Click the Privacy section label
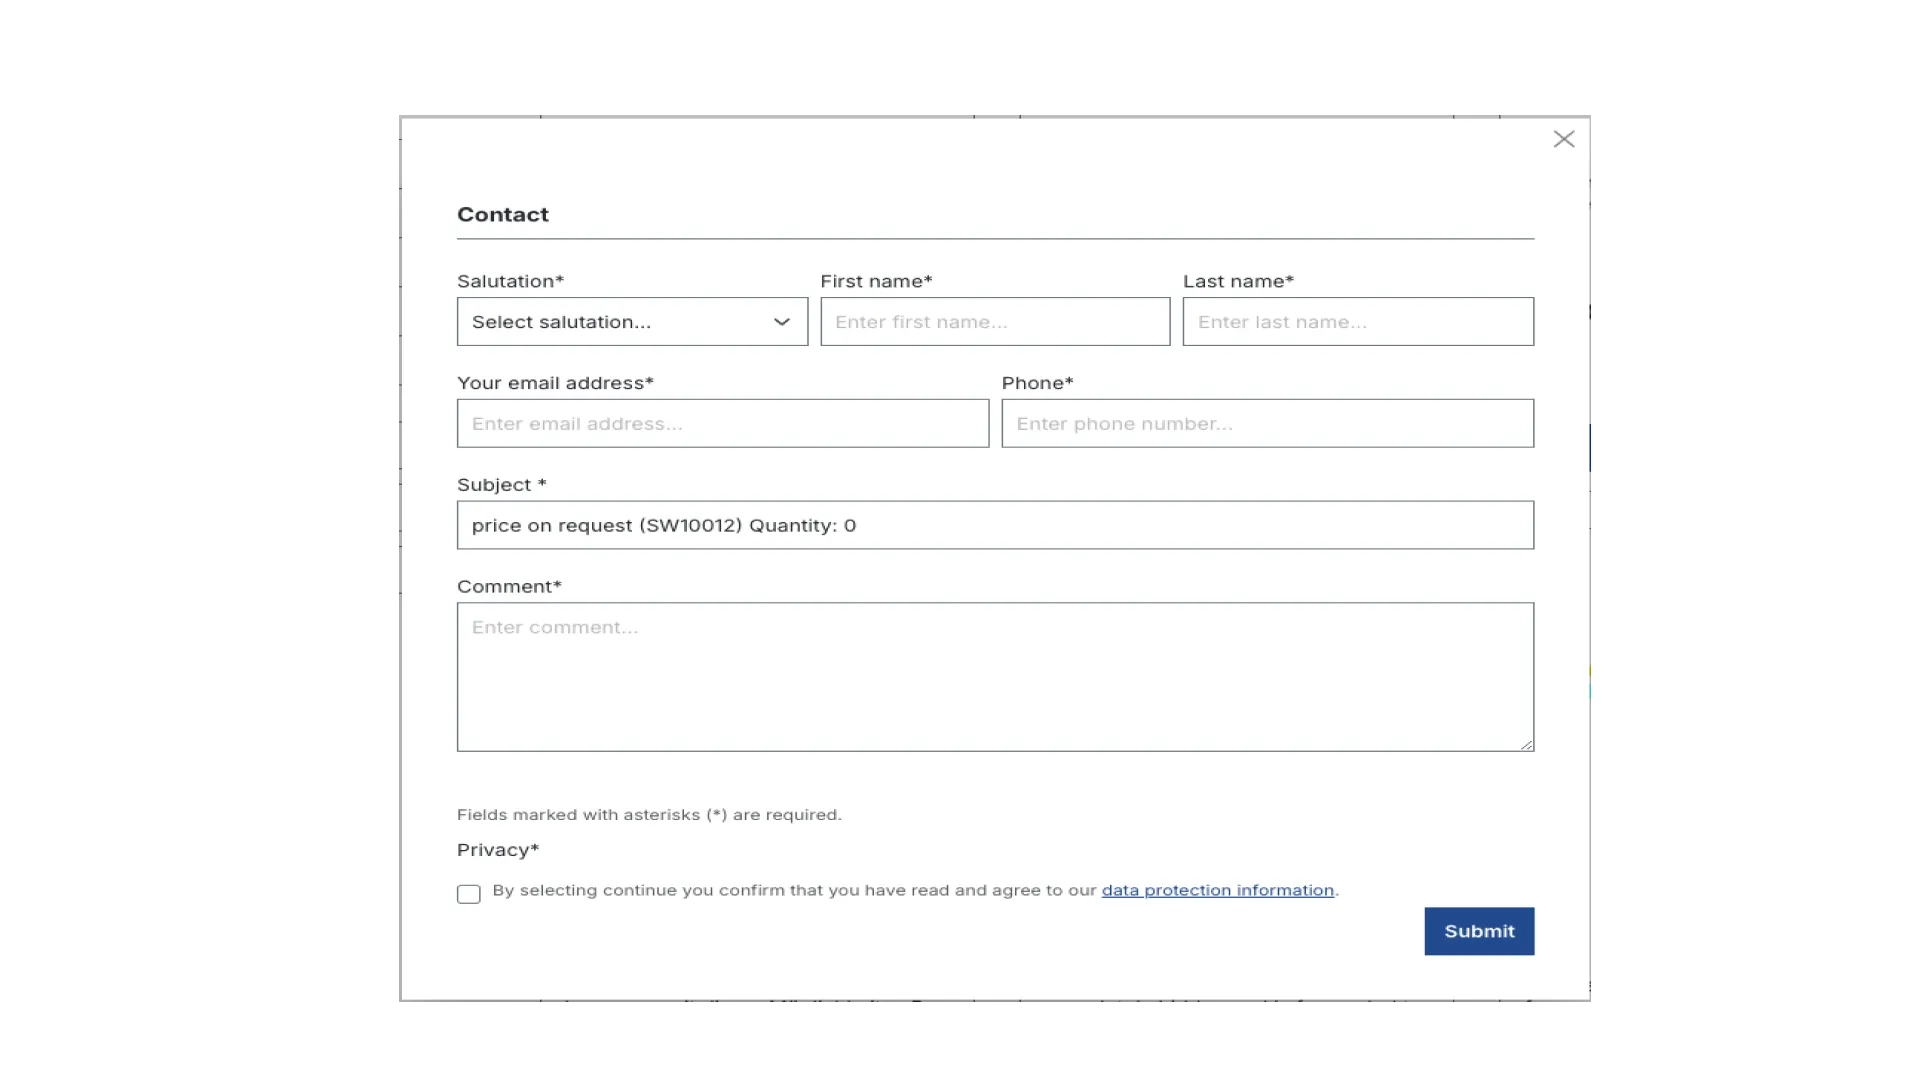Image resolution: width=1920 pixels, height=1080 pixels. pyautogui.click(x=497, y=850)
